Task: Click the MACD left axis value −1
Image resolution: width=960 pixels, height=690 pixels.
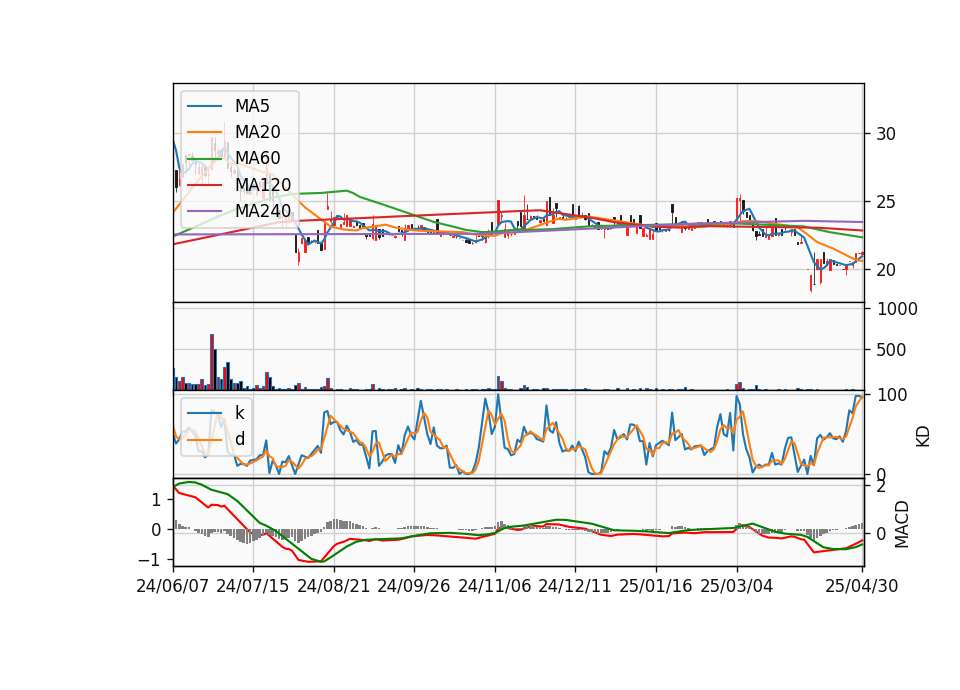Action: click(150, 560)
